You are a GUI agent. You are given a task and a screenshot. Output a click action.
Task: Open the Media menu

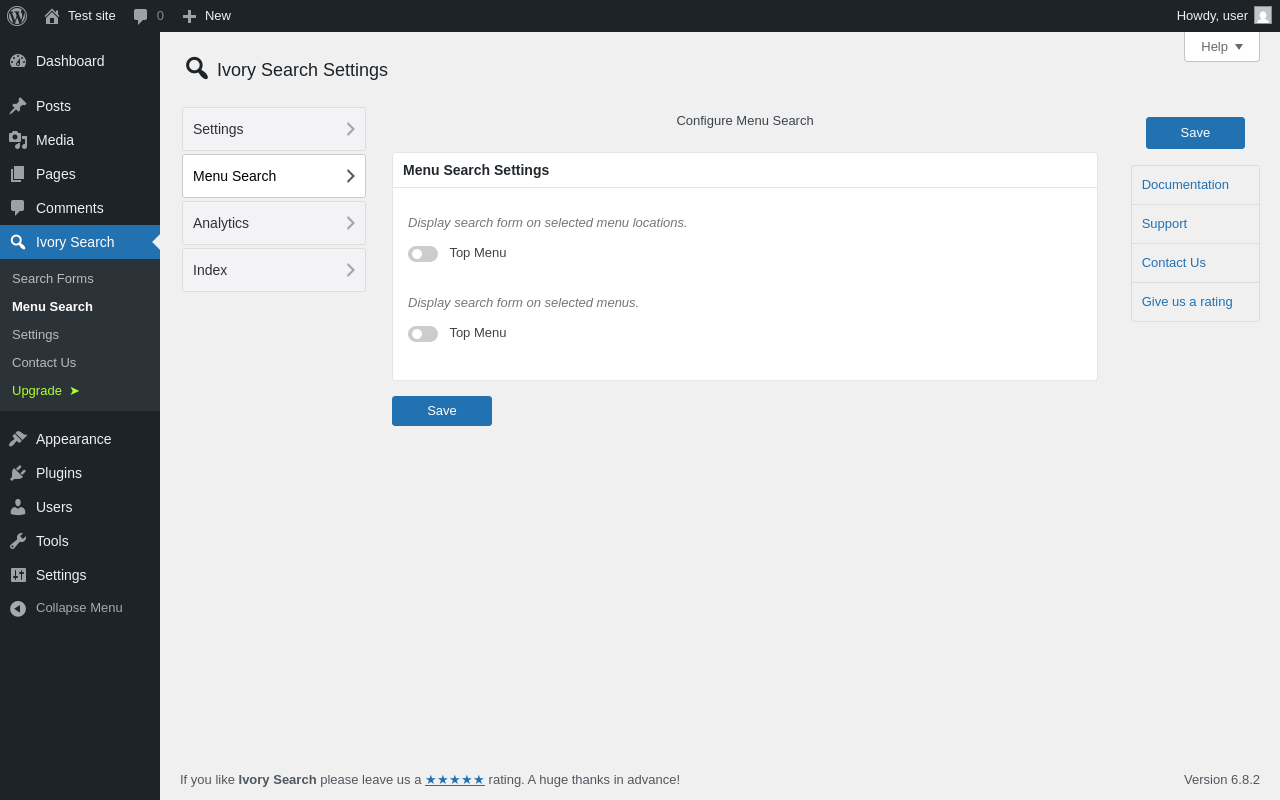click(x=80, y=140)
